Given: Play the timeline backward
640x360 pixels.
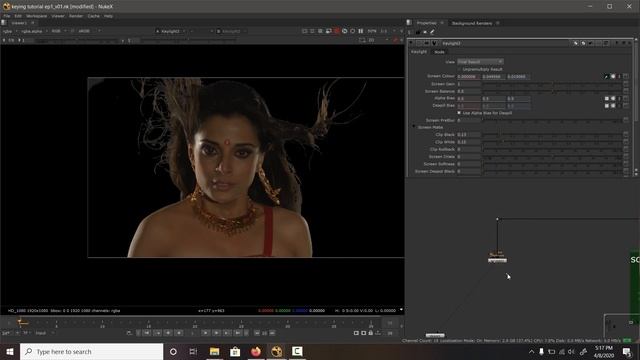Looking at the screenshot, I should [x=179, y=333].
